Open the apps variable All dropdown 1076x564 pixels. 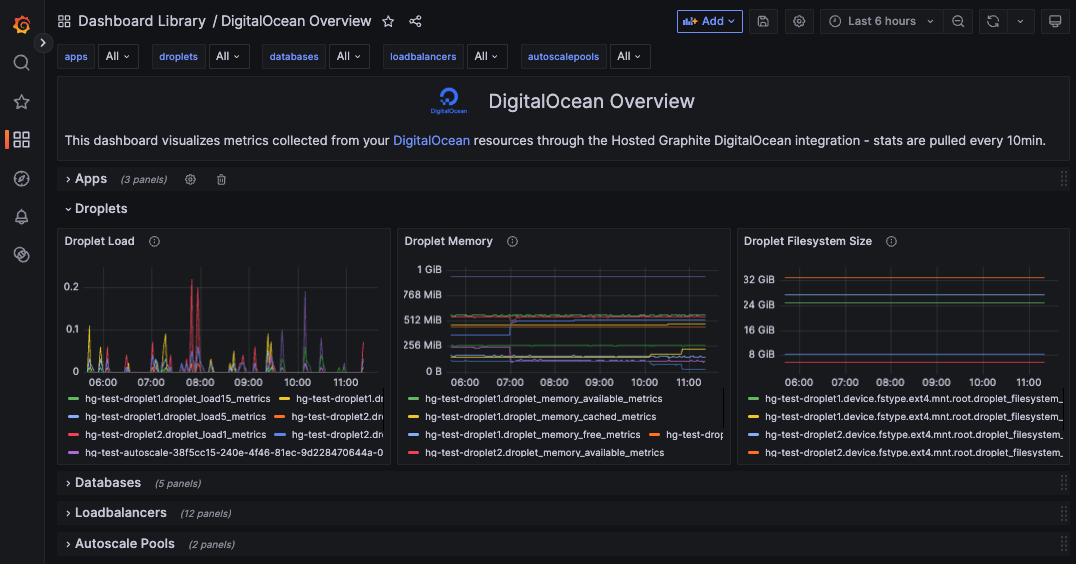click(x=118, y=56)
